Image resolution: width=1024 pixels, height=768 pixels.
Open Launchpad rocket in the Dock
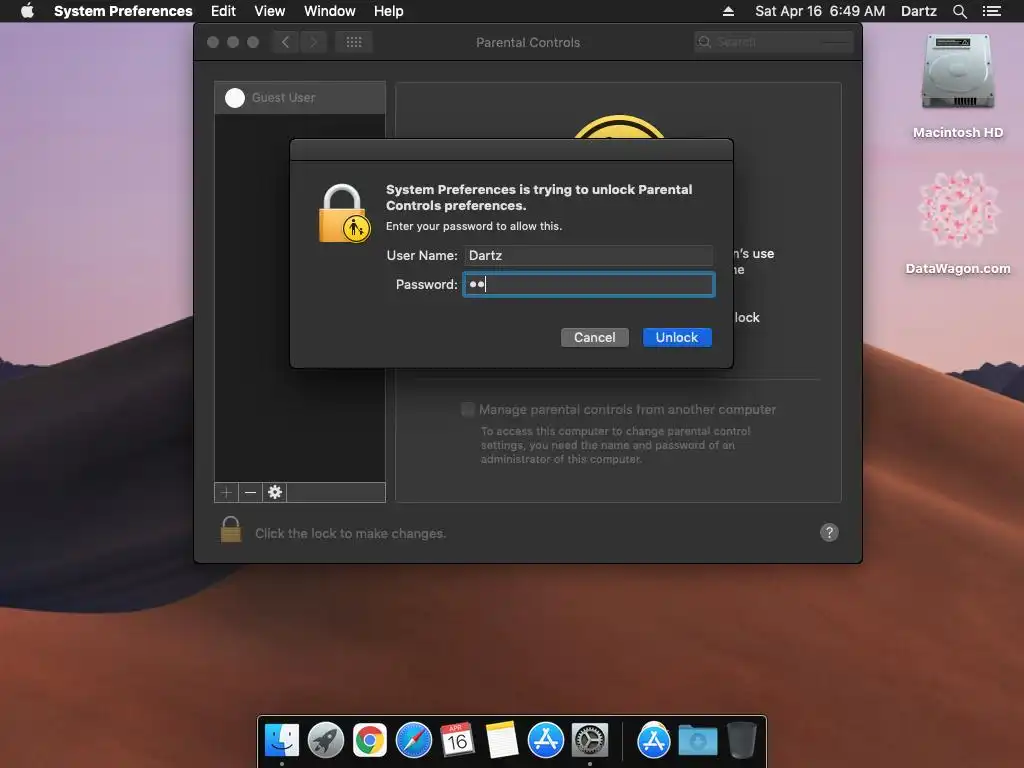pos(325,741)
